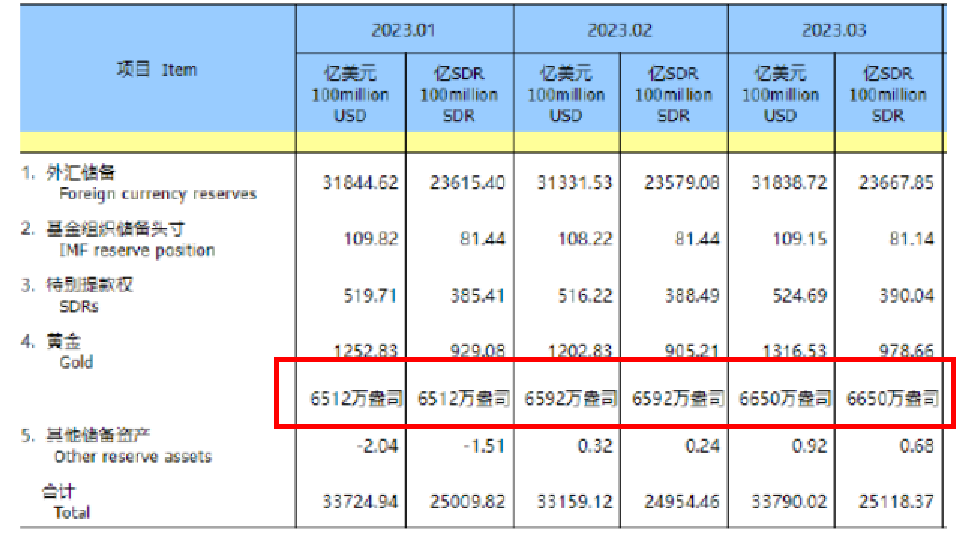Click the gold value 905.21
The height and width of the screenshot is (543, 959).
(692, 350)
